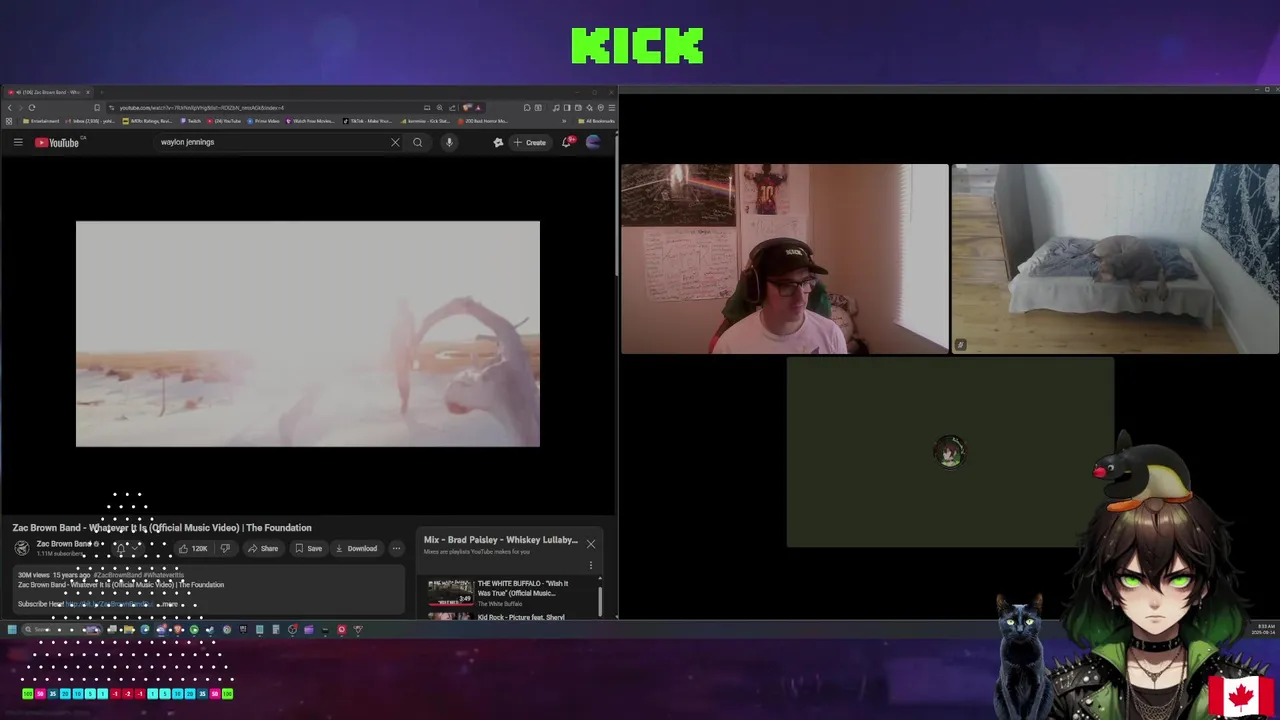1280x720 pixels.
Task: Open more actions ellipsis beside Download
Action: coord(396,548)
